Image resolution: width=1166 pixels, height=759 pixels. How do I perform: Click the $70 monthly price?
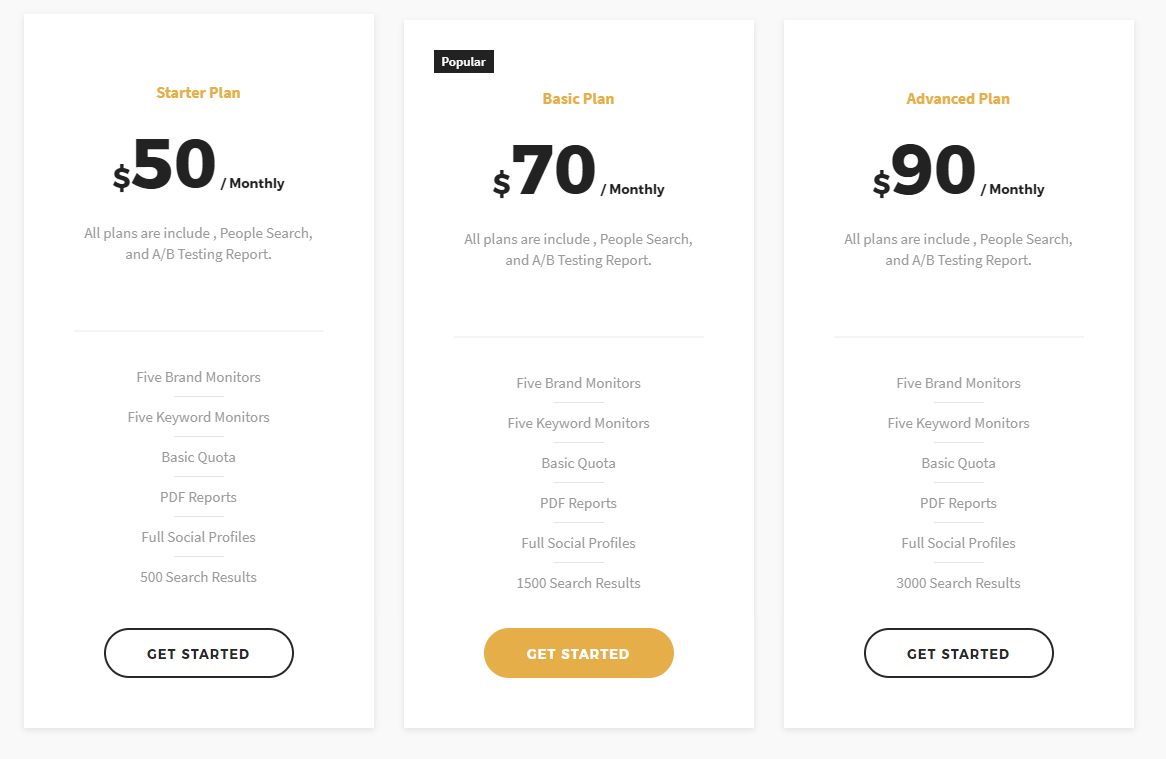tap(554, 172)
